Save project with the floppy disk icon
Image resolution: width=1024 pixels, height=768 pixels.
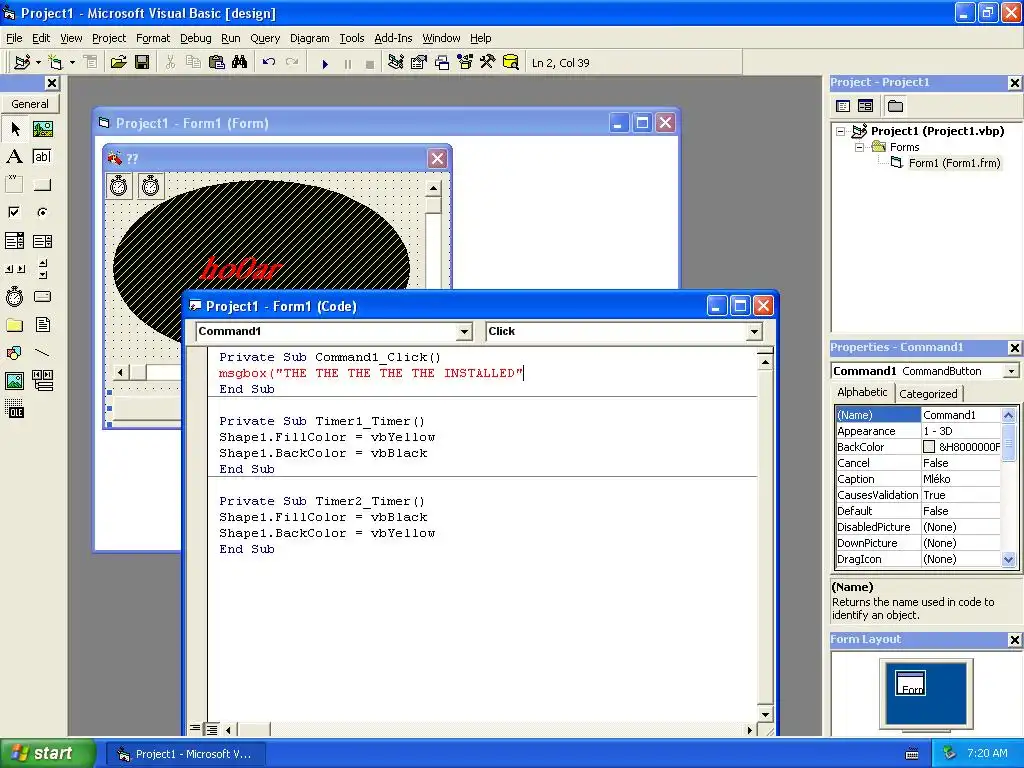click(x=142, y=62)
